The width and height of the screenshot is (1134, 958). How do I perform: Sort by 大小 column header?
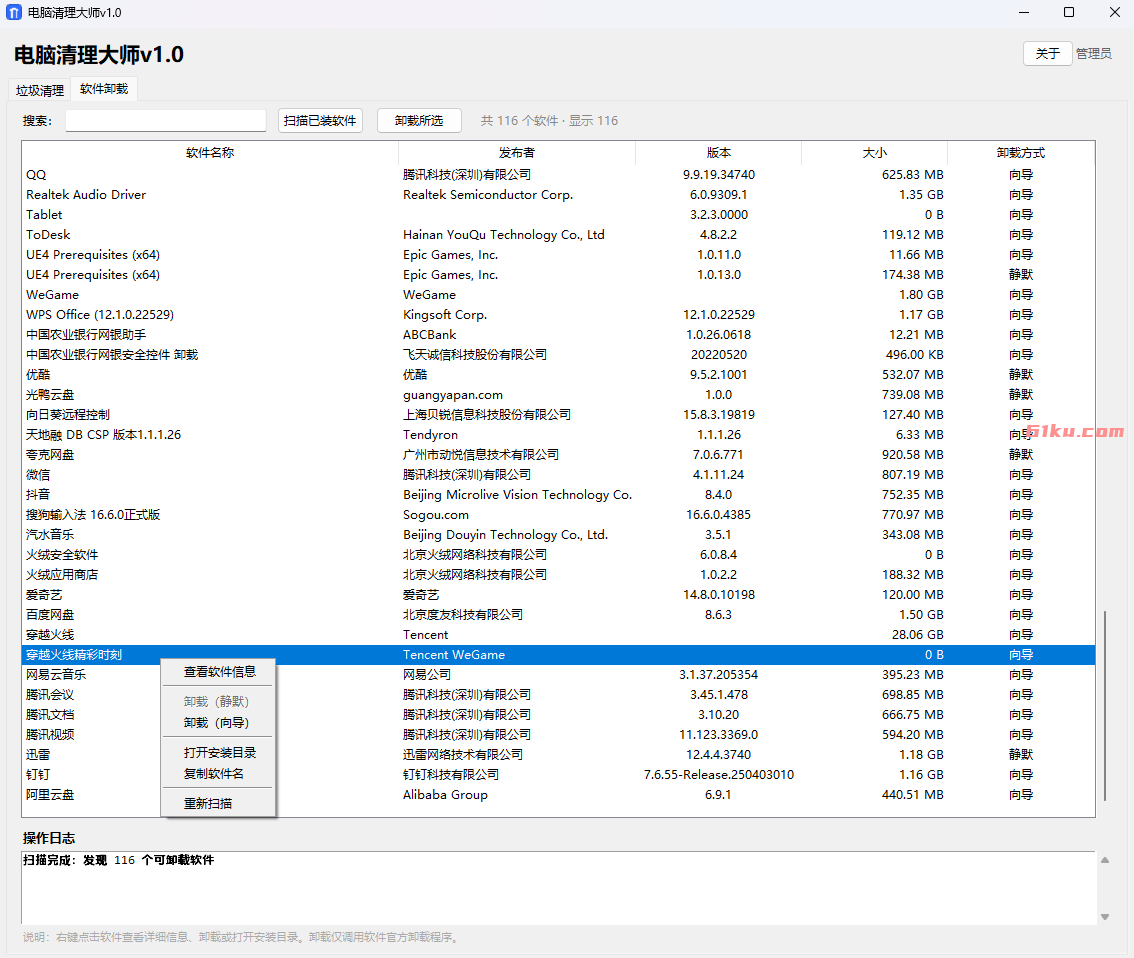pyautogui.click(x=874, y=153)
